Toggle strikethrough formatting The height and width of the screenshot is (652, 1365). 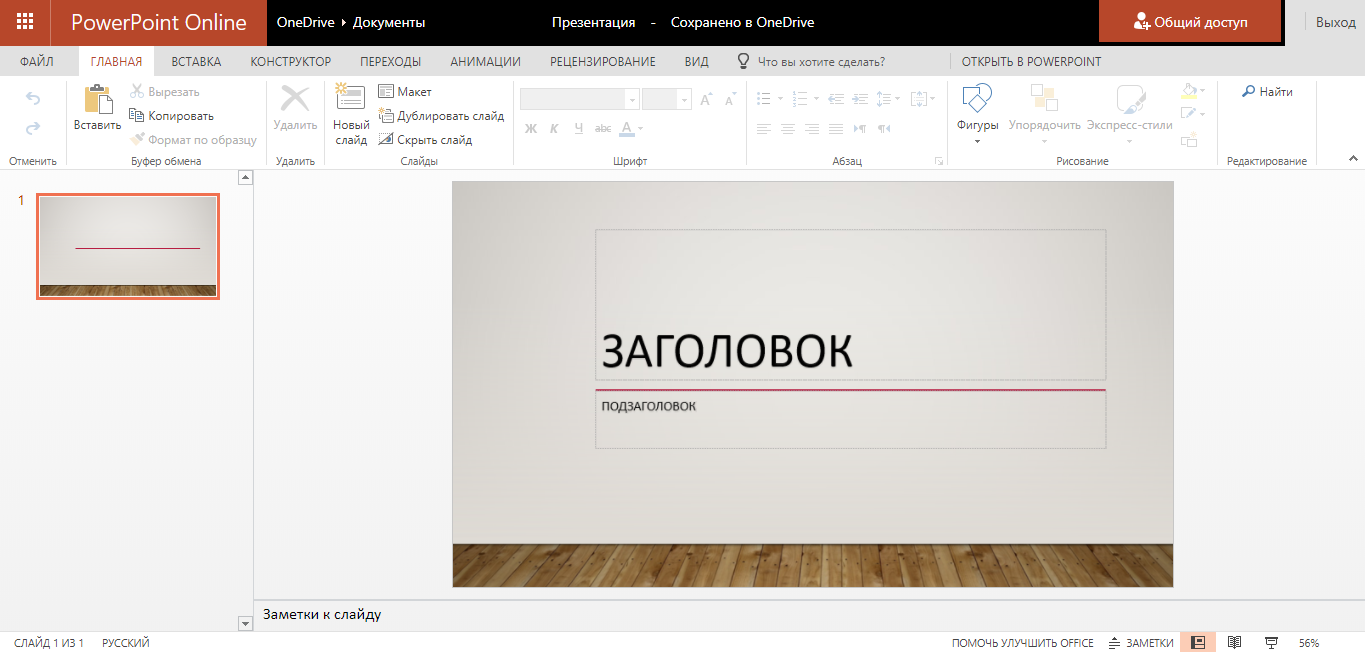pos(602,128)
